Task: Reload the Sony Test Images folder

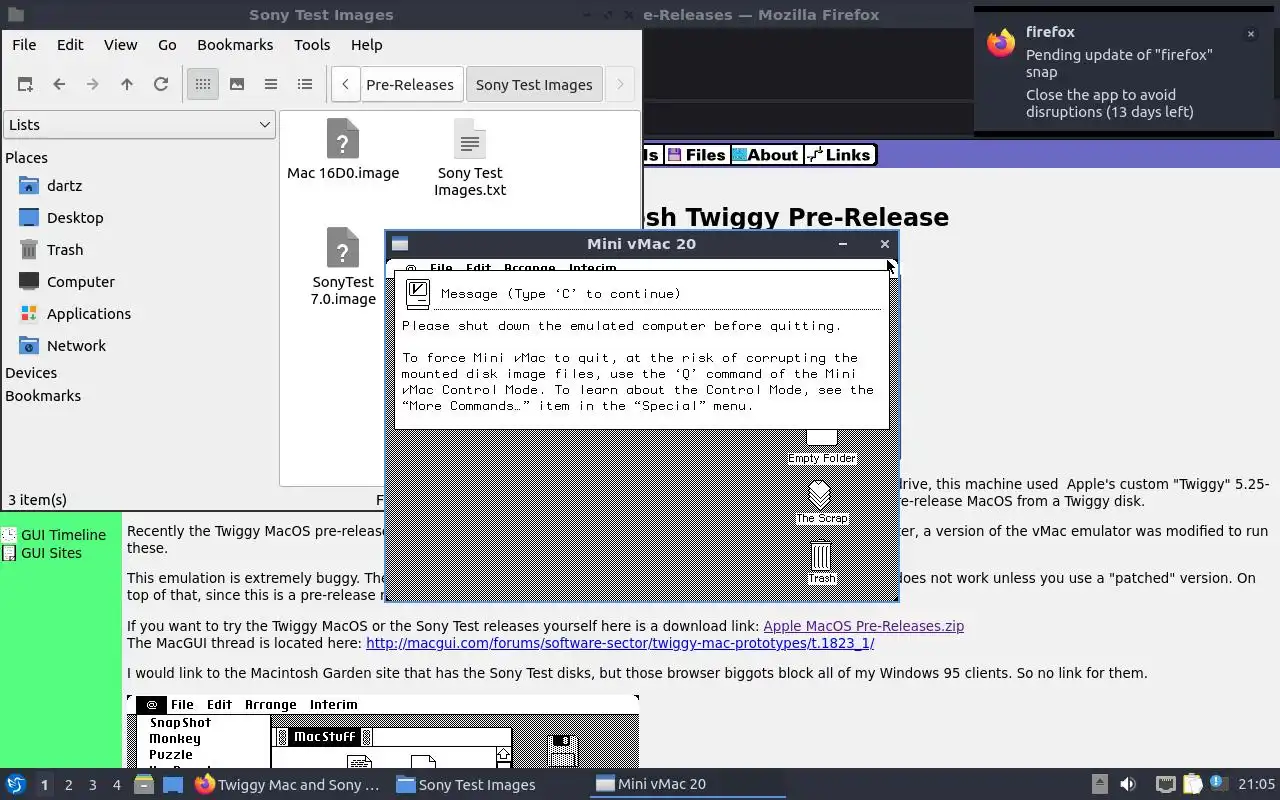Action: coord(161,85)
